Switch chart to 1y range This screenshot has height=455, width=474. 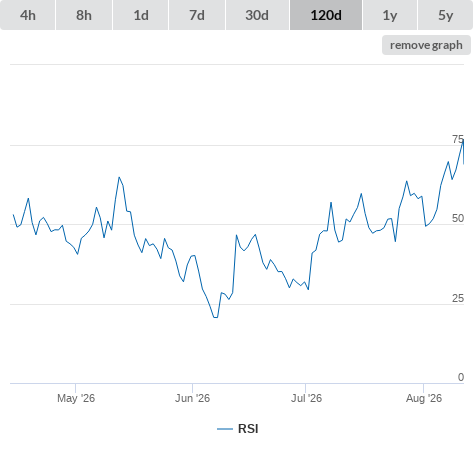pos(390,15)
